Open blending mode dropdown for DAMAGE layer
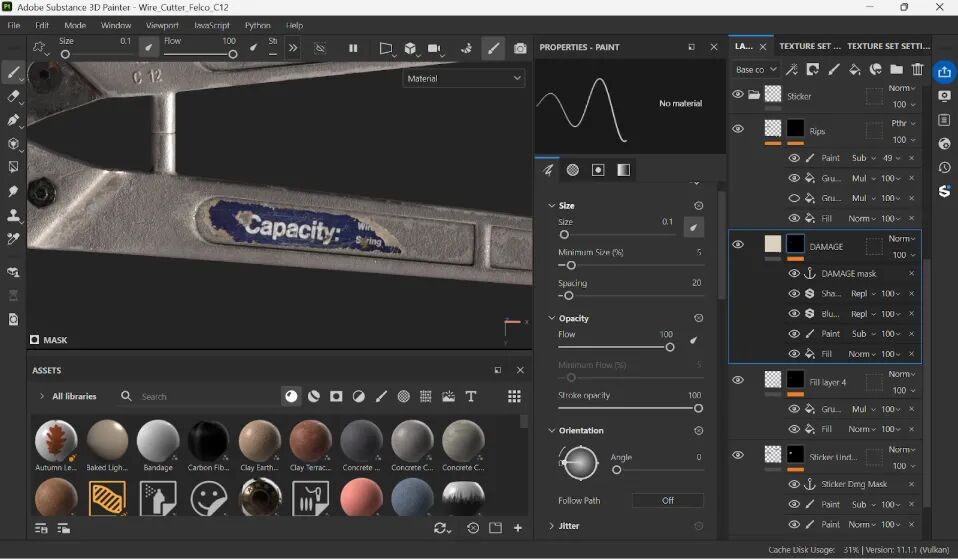 pyautogui.click(x=902, y=239)
